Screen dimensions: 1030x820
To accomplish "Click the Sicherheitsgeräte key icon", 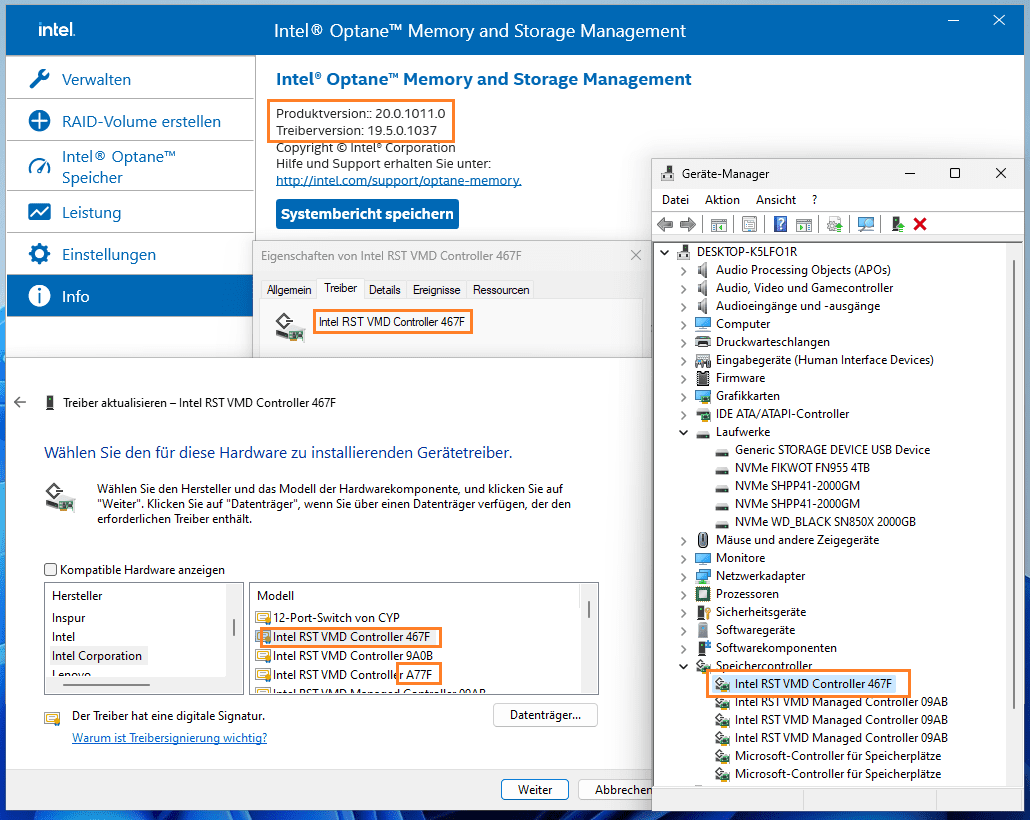I will click(x=703, y=612).
